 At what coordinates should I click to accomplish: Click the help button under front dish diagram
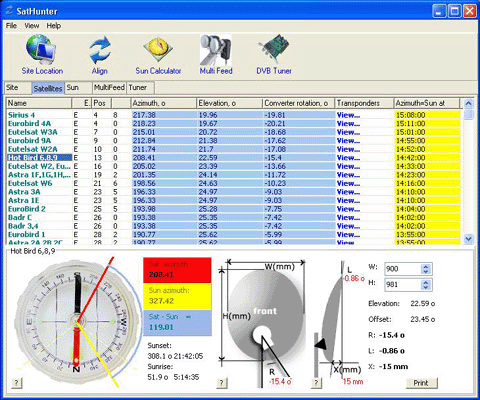(x=222, y=382)
